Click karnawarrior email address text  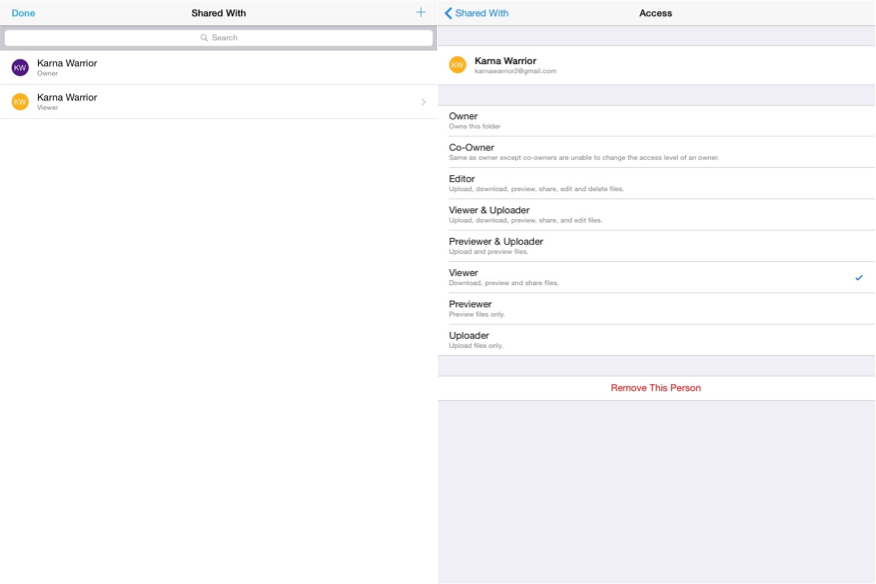point(515,72)
